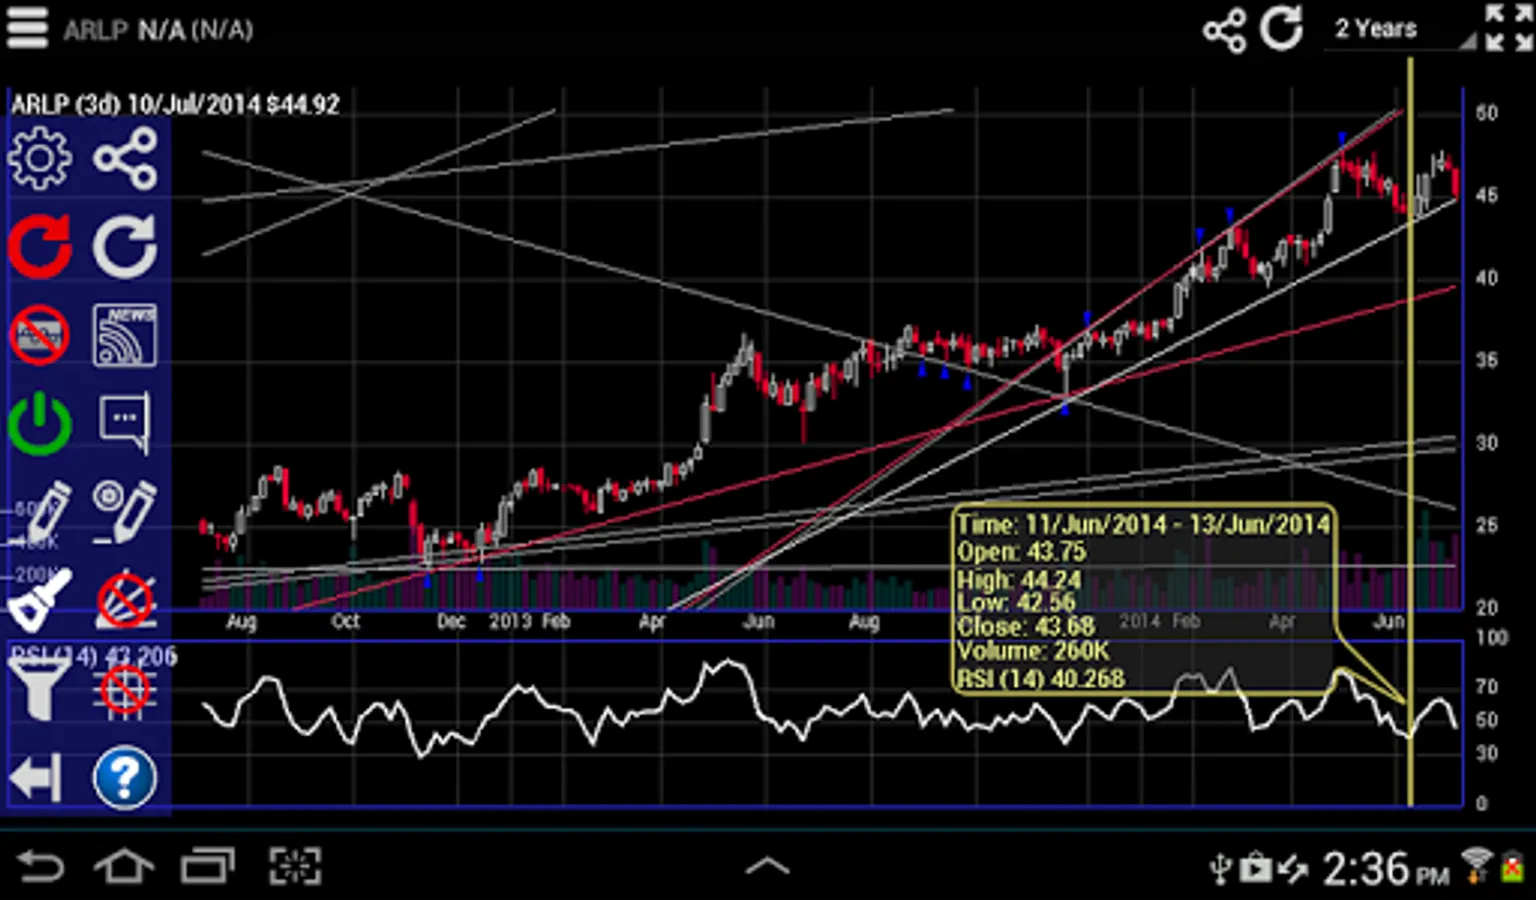
Task: Tap the left arrow to collapse panel
Action: (x=36, y=778)
